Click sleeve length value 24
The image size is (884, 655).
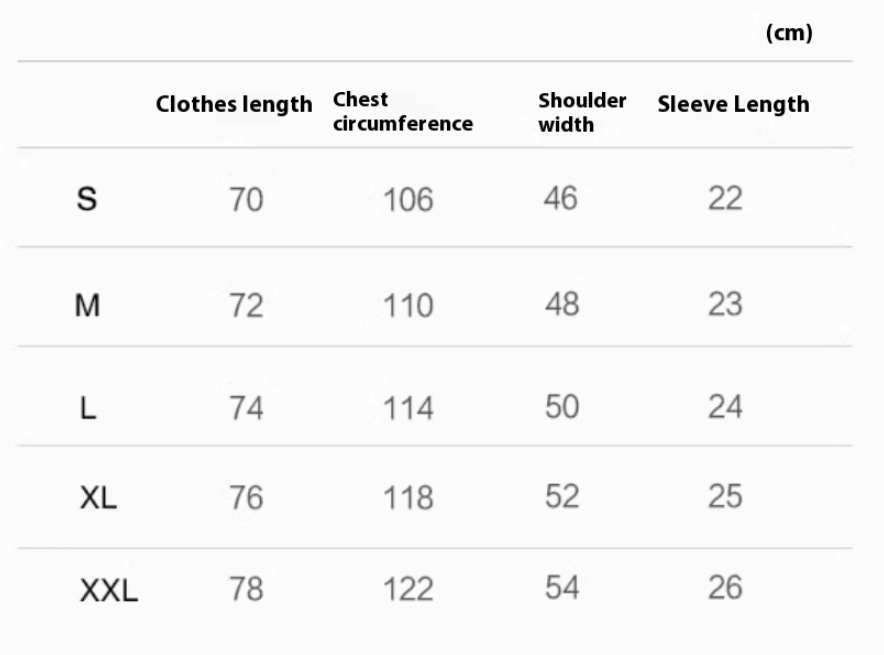point(725,407)
